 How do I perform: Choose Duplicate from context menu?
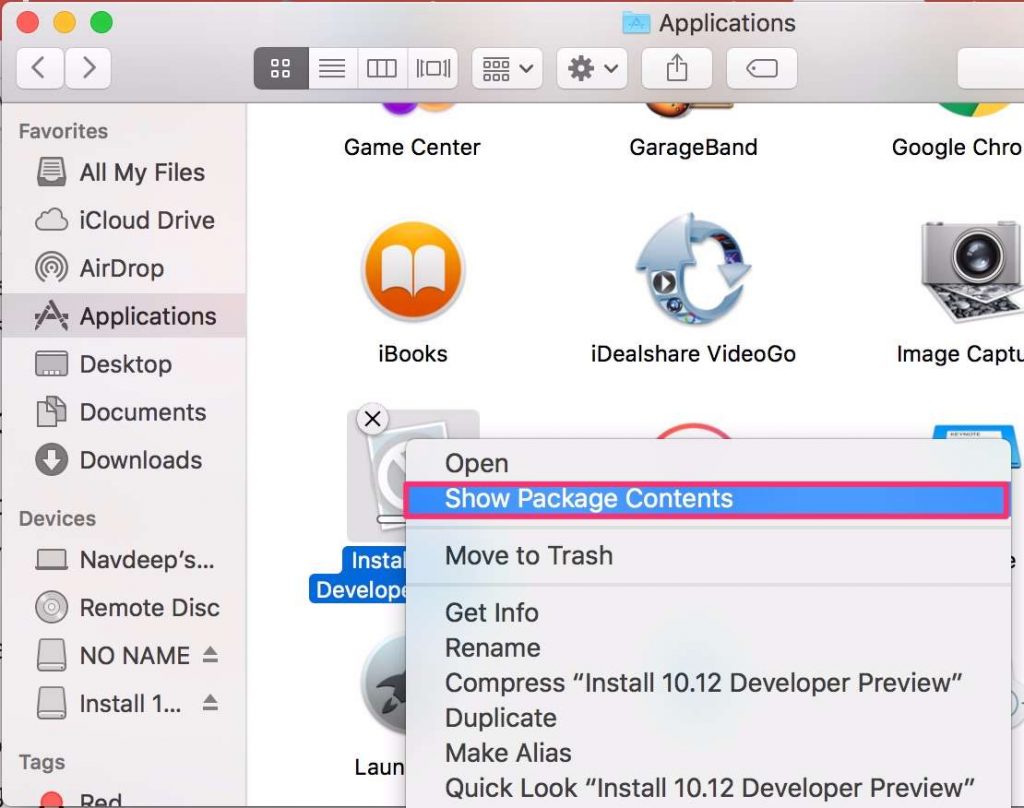coord(708,718)
